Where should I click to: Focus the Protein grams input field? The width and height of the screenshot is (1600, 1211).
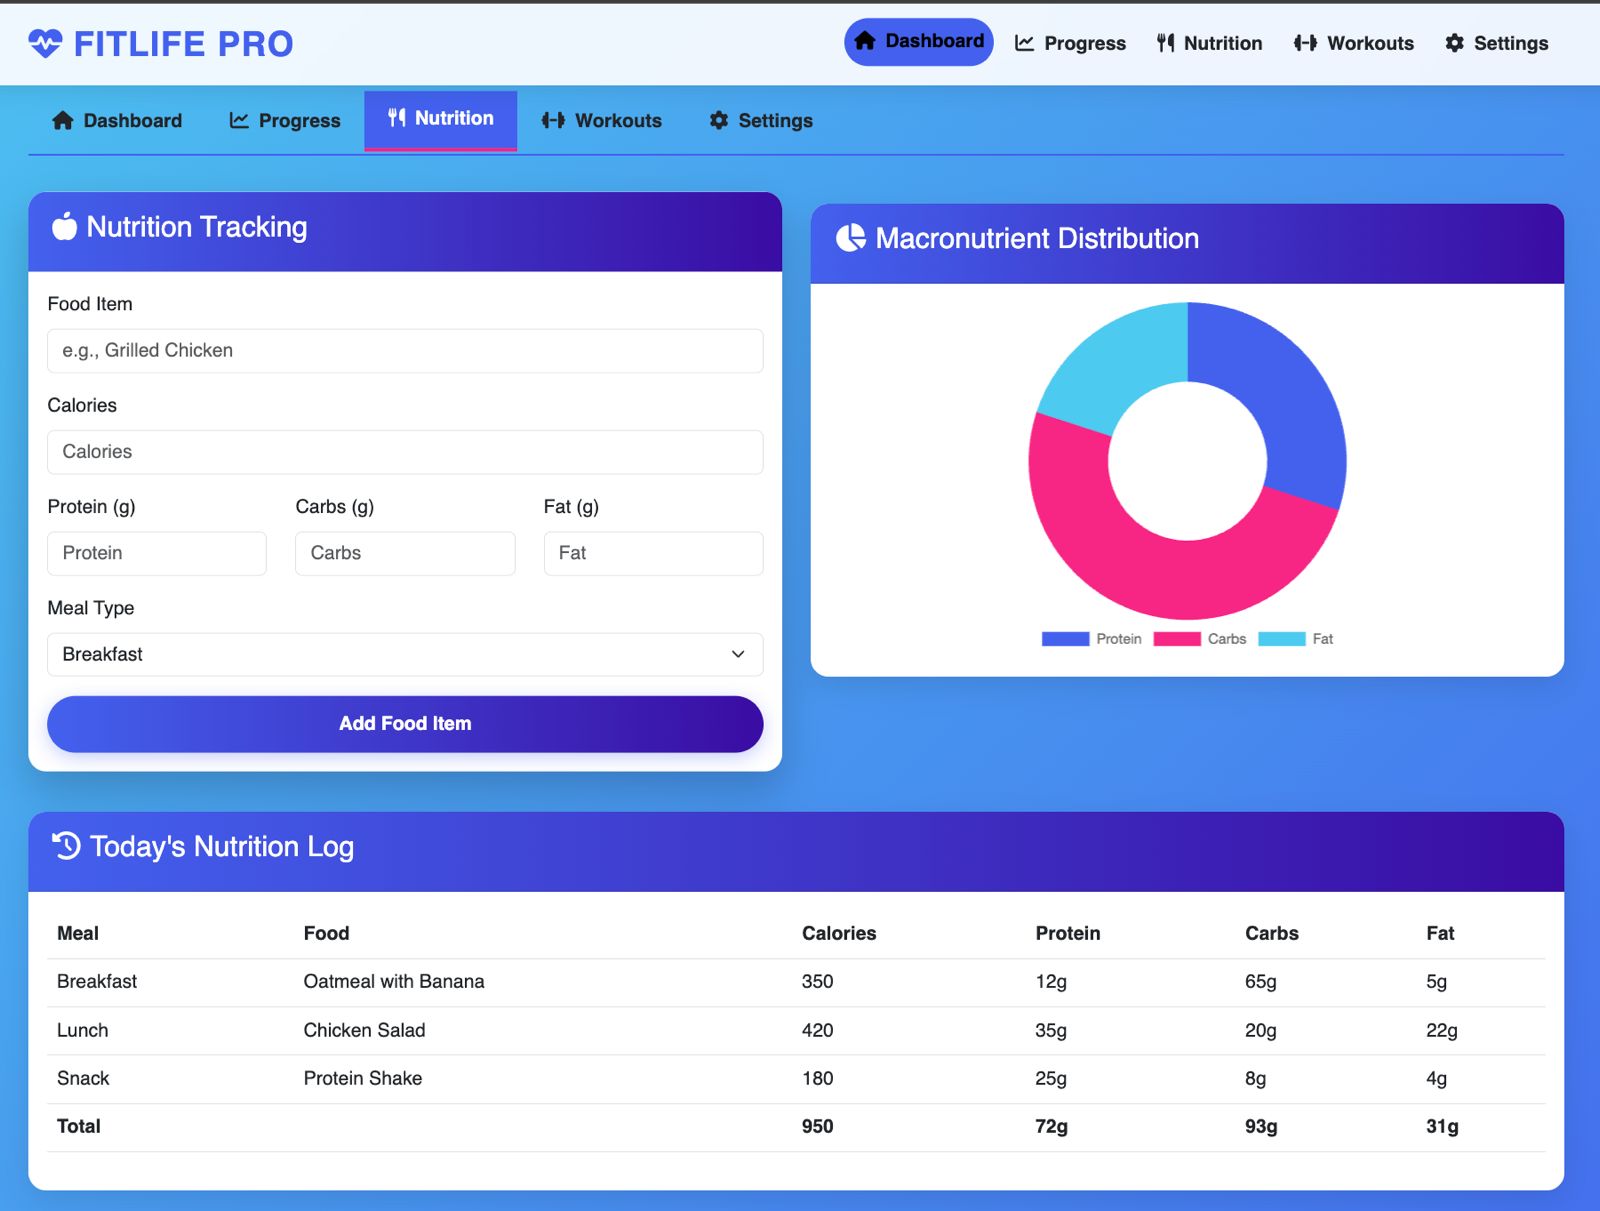157,553
